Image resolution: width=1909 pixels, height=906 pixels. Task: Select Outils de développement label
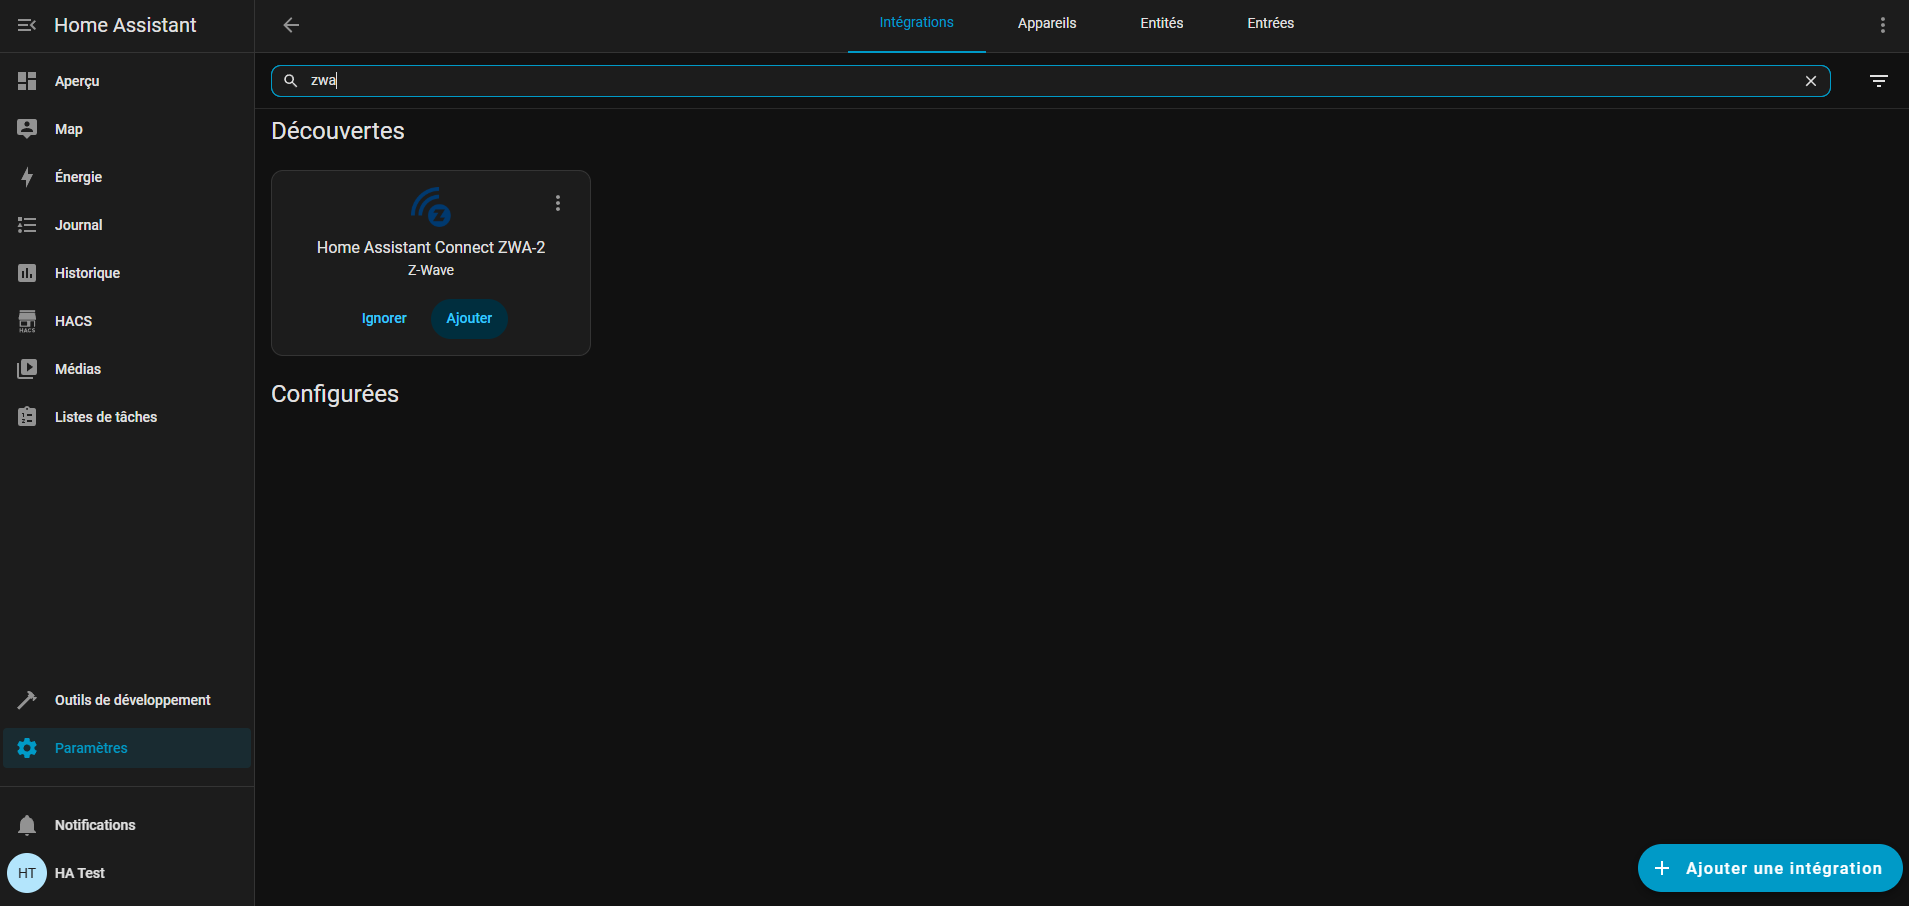tap(133, 700)
